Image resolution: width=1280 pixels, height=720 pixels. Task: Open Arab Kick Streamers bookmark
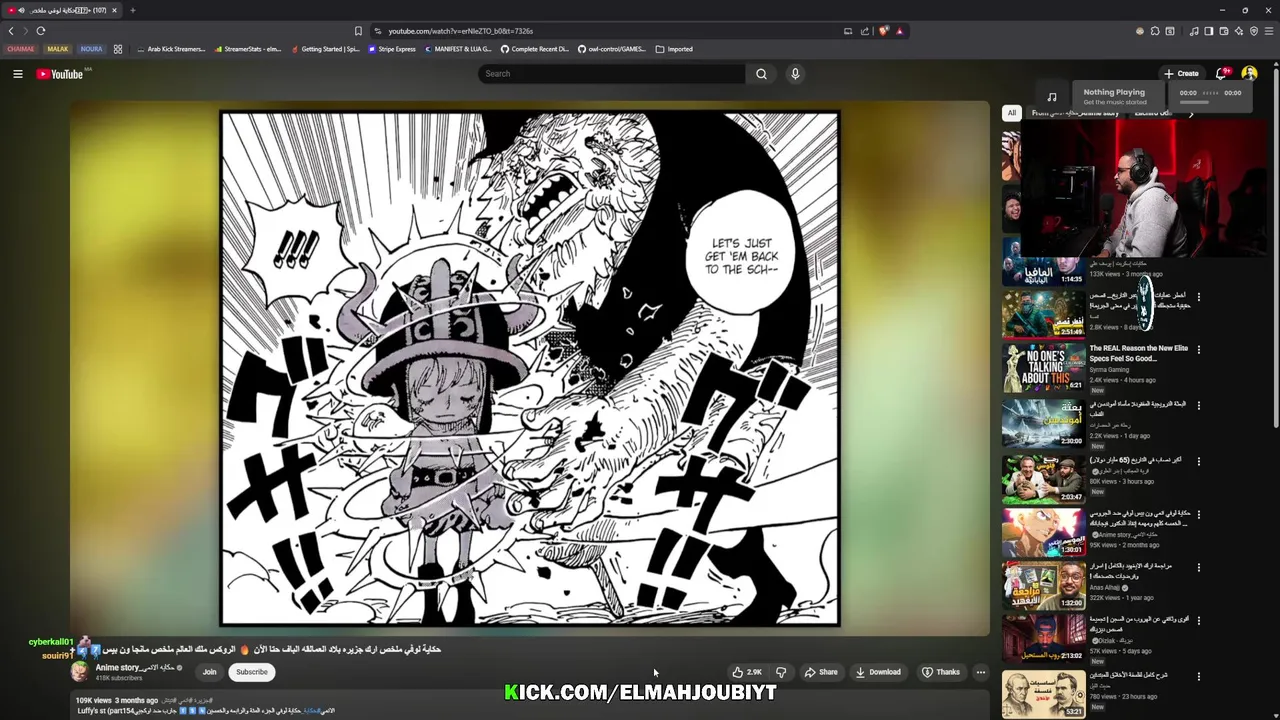click(171, 49)
